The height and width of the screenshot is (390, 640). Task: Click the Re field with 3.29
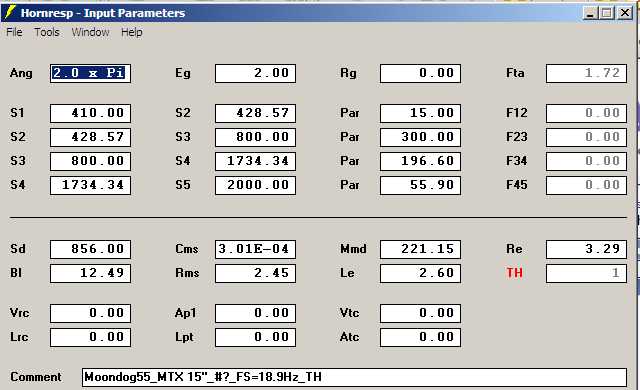[x=586, y=249]
